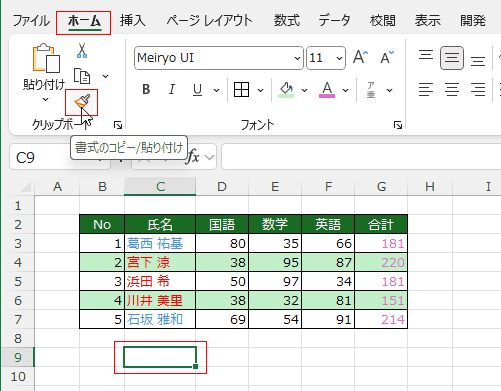Increase font size with large A icon
Screen dimensions: 501x391
click(x=361, y=57)
